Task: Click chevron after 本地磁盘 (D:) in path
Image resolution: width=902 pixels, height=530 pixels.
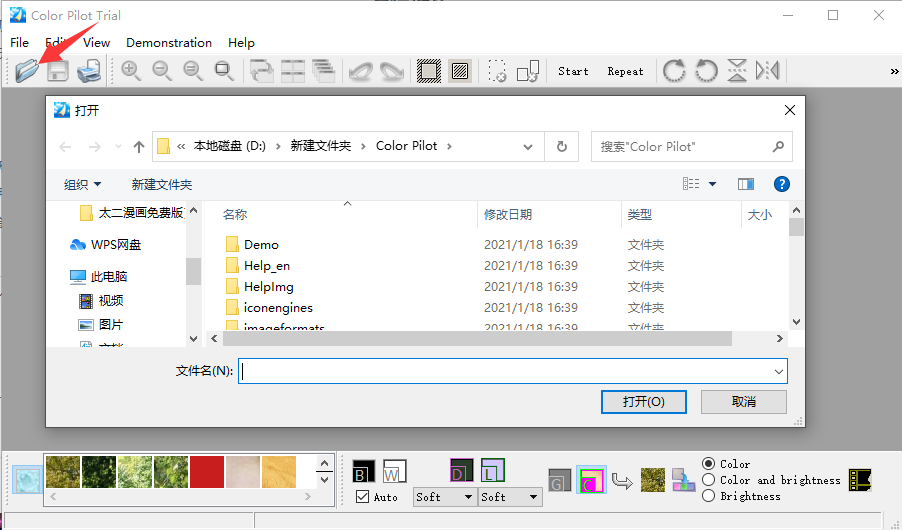Action: coord(278,147)
